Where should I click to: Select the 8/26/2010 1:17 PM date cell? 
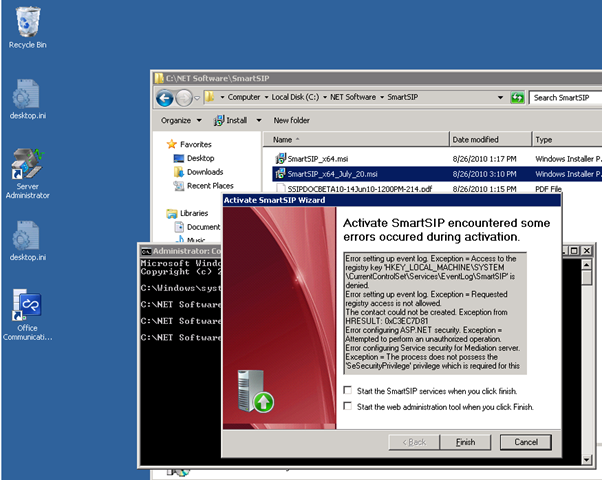click(x=484, y=159)
